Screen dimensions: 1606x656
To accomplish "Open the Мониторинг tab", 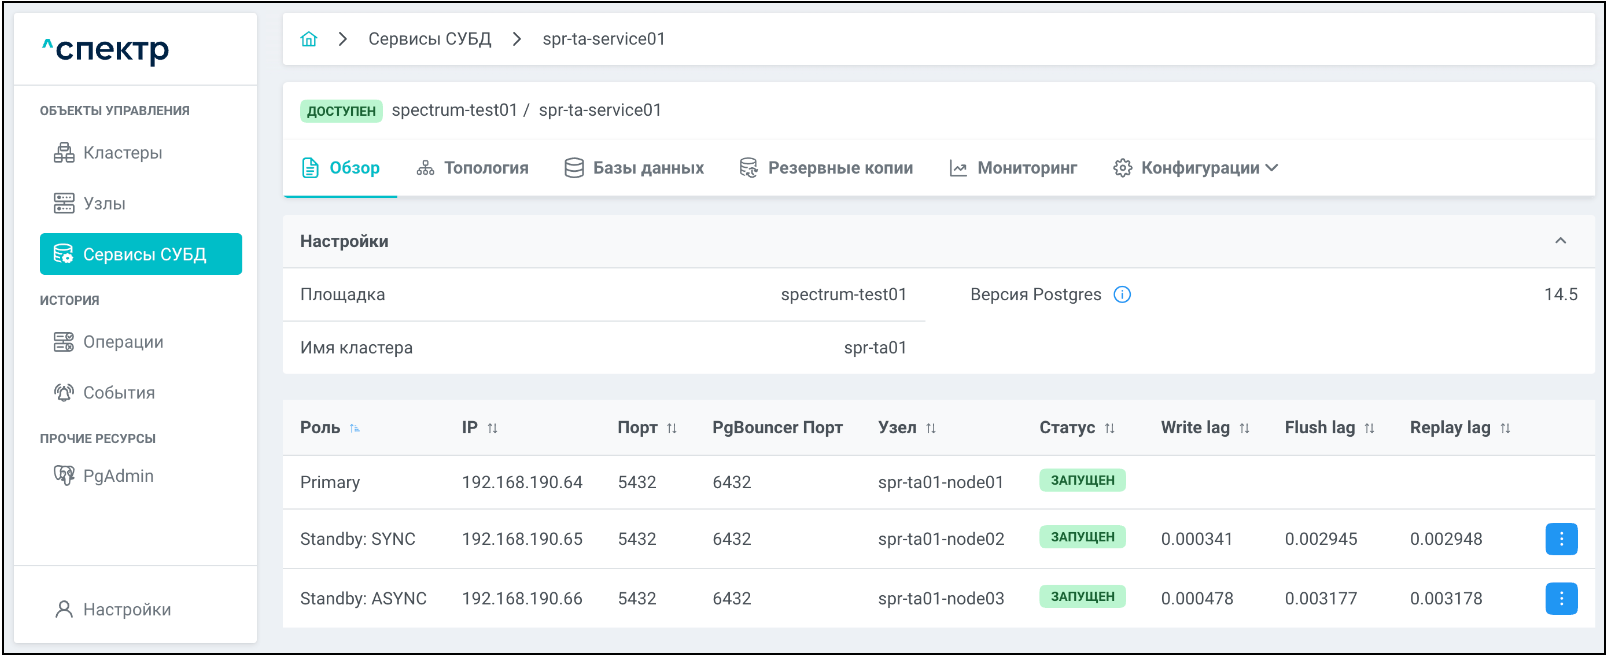I will click(1013, 168).
